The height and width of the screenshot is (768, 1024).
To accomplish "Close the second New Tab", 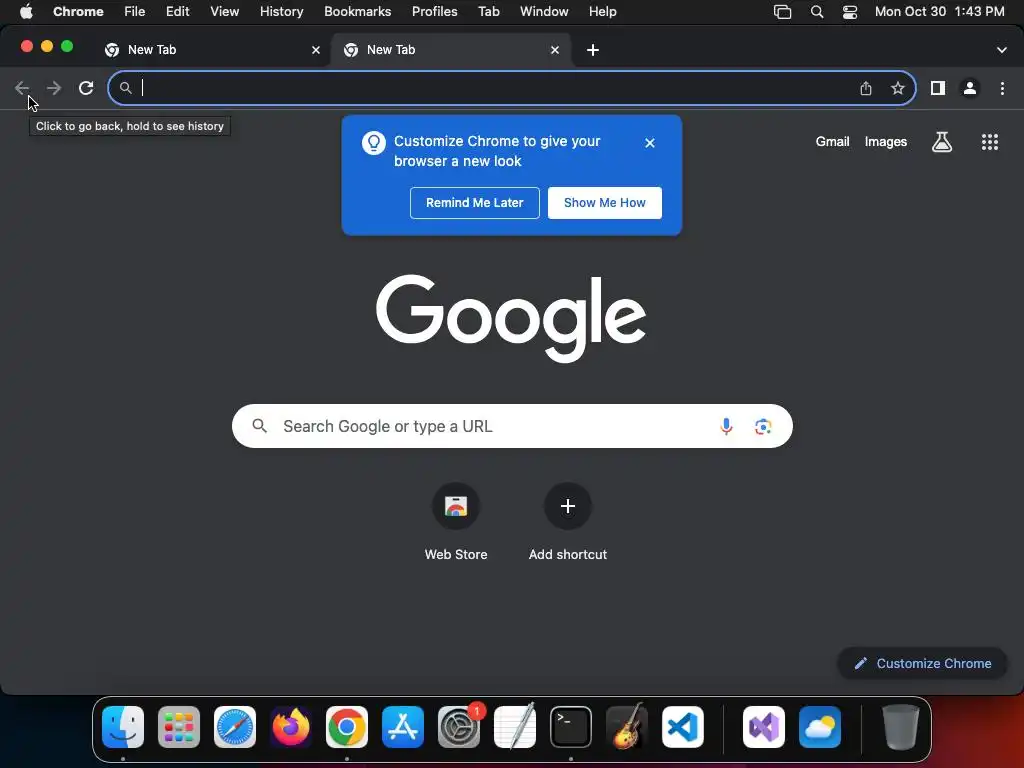I will click(555, 50).
